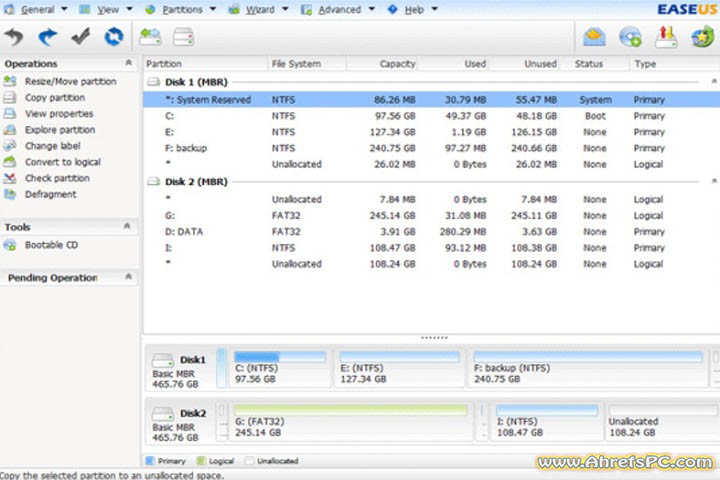Image resolution: width=720 pixels, height=480 pixels.
Task: Open the Wizard menu
Action: (259, 9)
